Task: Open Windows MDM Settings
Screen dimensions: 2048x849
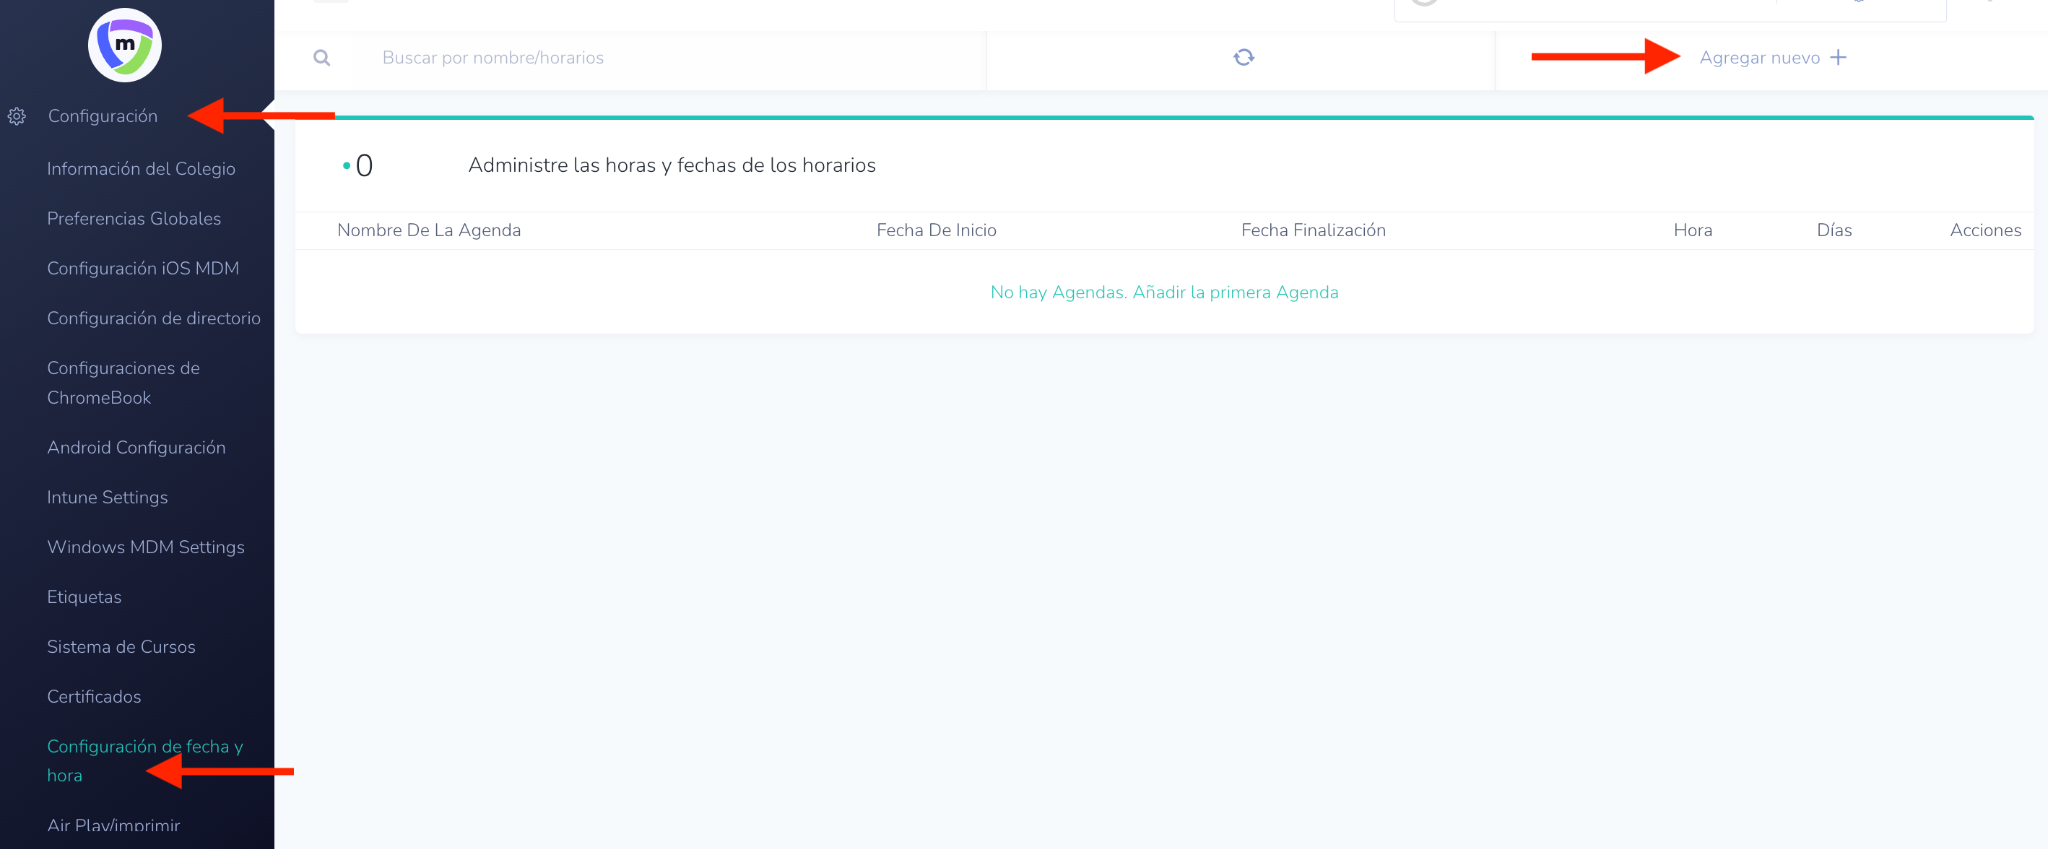Action: (x=146, y=547)
